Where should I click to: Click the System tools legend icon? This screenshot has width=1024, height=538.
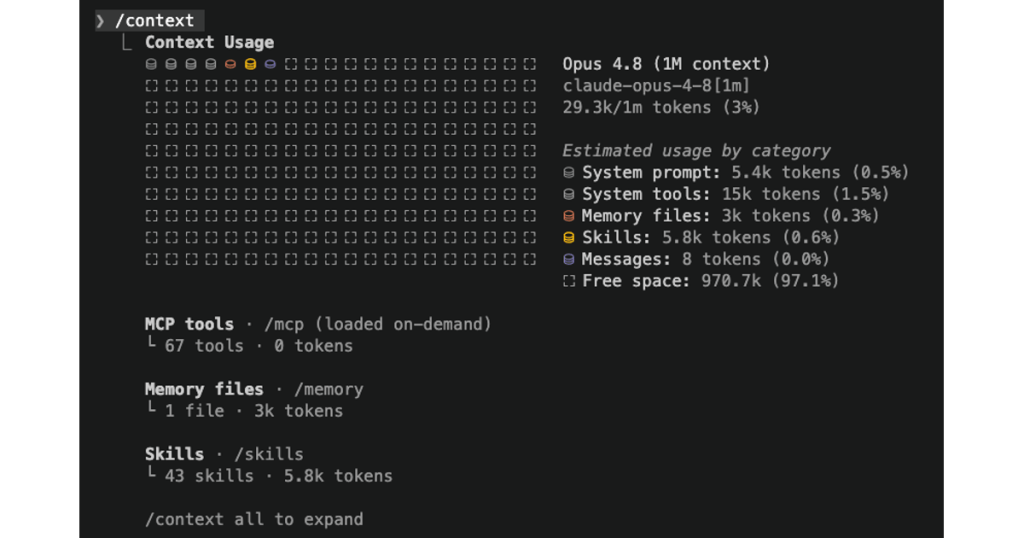(x=569, y=194)
